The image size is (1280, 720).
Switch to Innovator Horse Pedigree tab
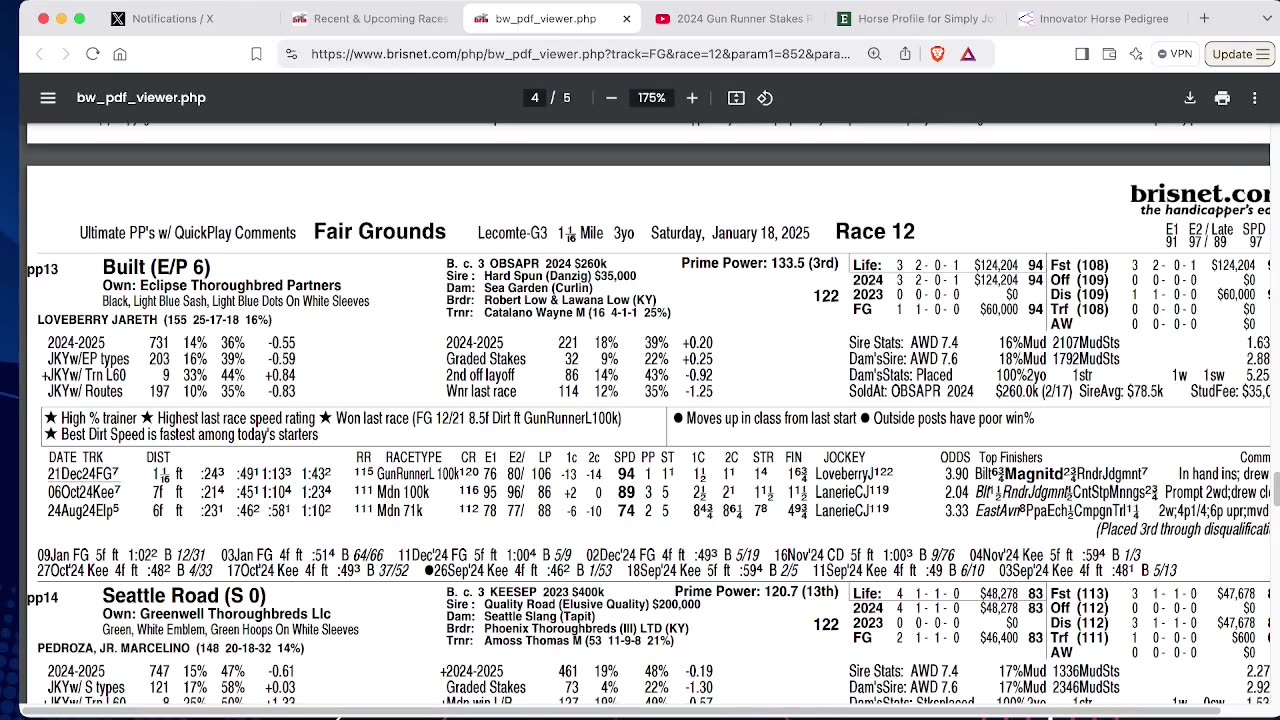[1096, 18]
